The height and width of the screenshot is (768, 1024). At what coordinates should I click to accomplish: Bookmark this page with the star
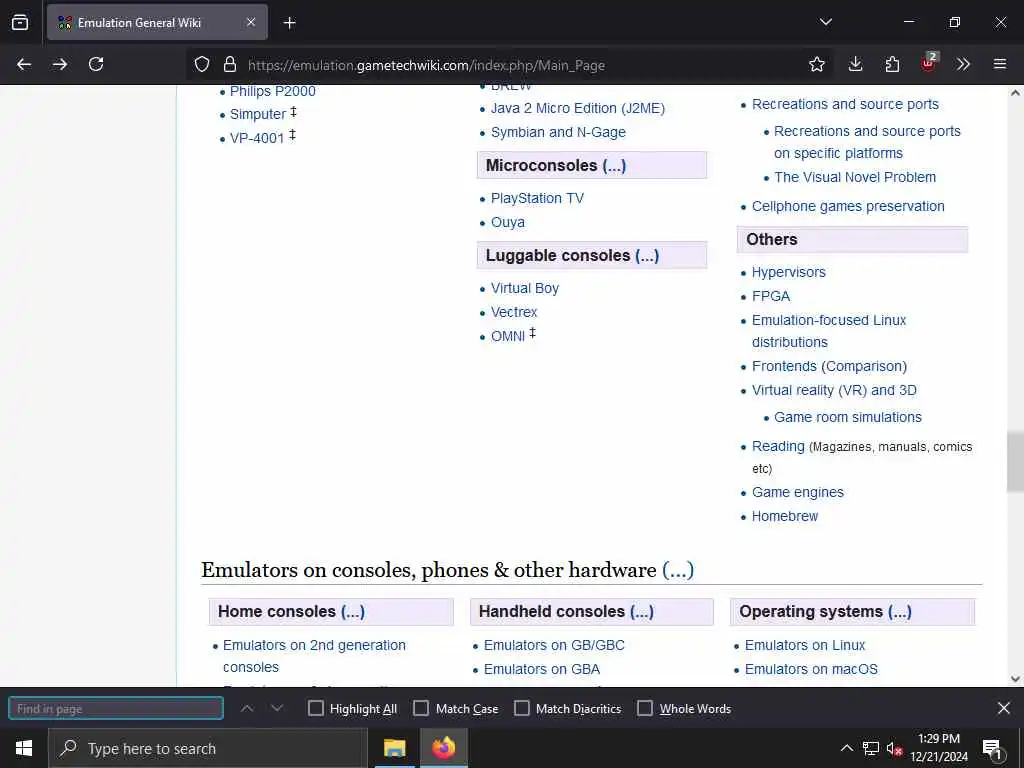point(816,64)
